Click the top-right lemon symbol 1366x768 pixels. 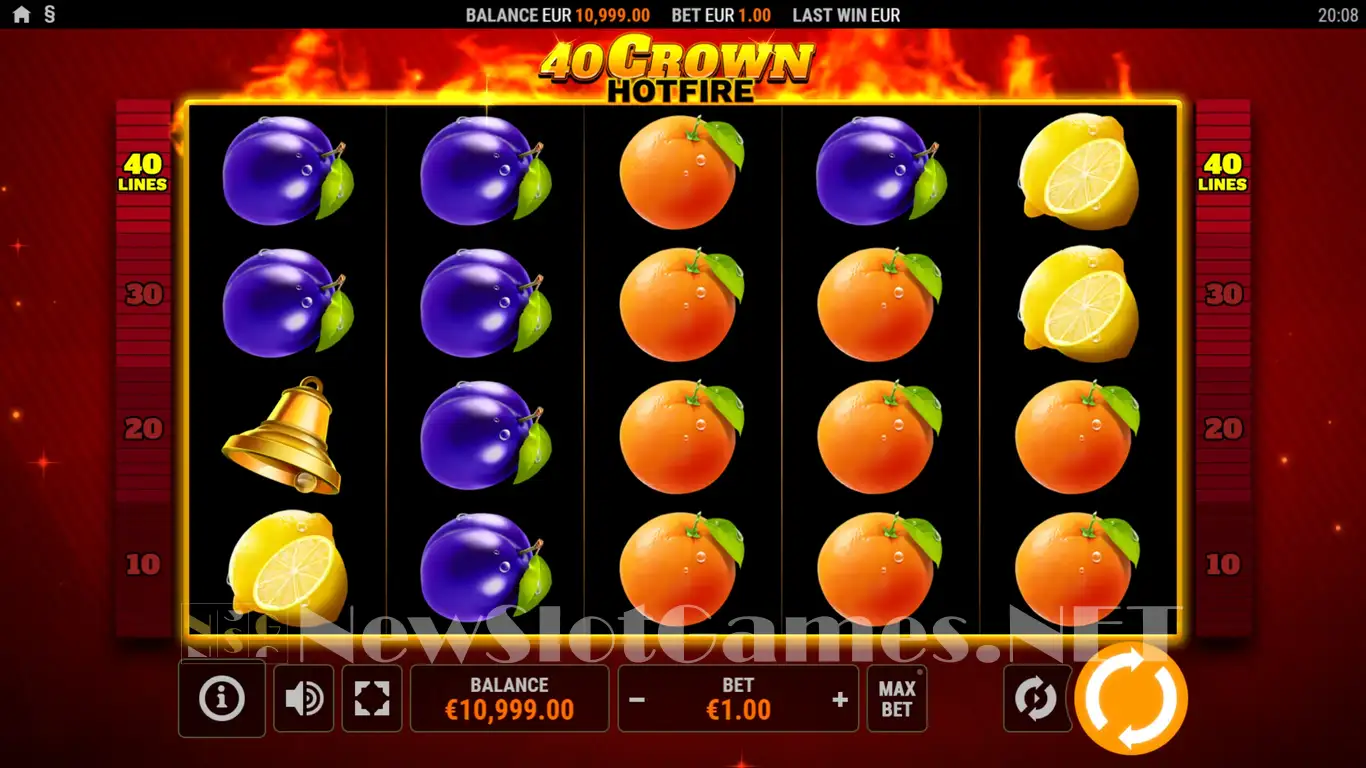pos(1079,172)
